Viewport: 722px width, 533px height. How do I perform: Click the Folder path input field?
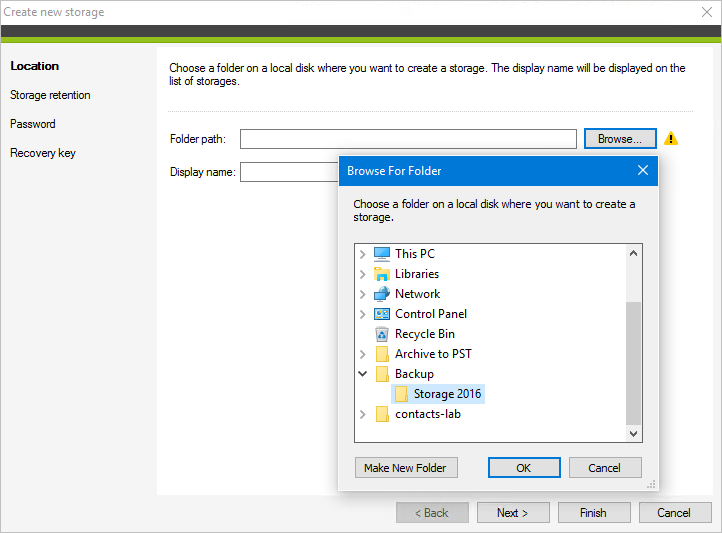(x=408, y=139)
